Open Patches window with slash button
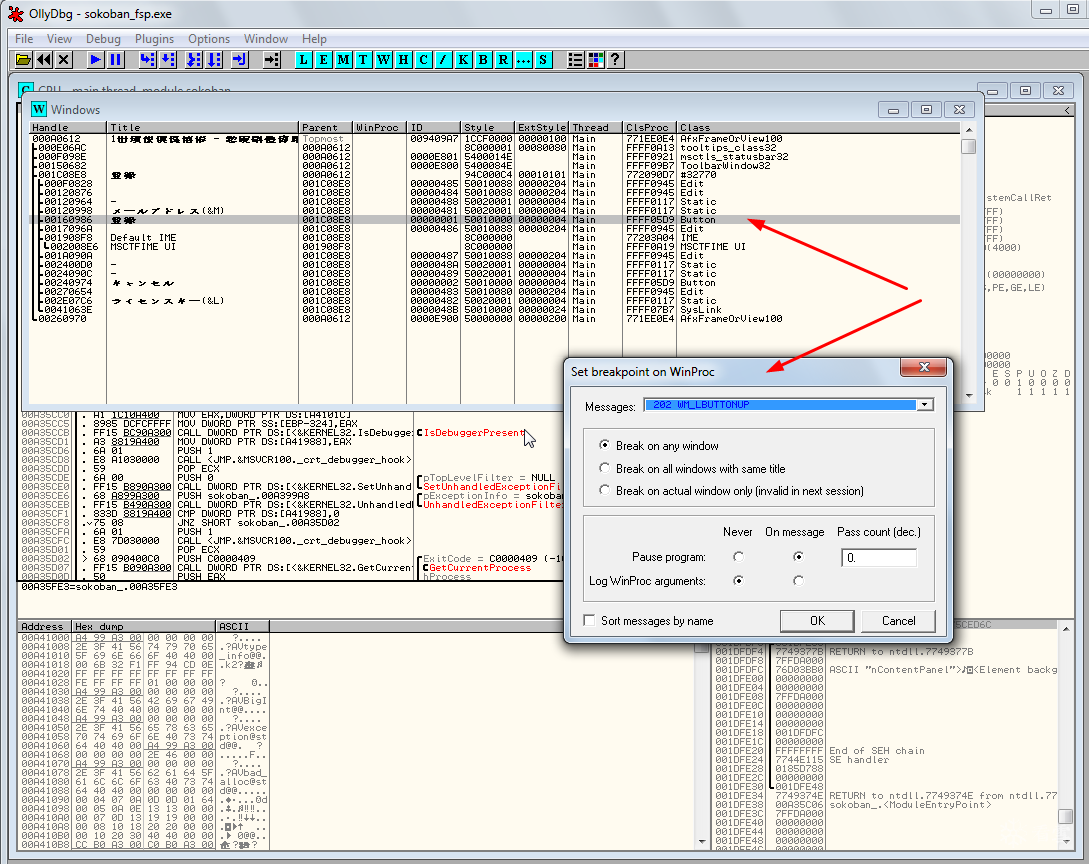Viewport: 1089px width, 864px height. coord(443,60)
